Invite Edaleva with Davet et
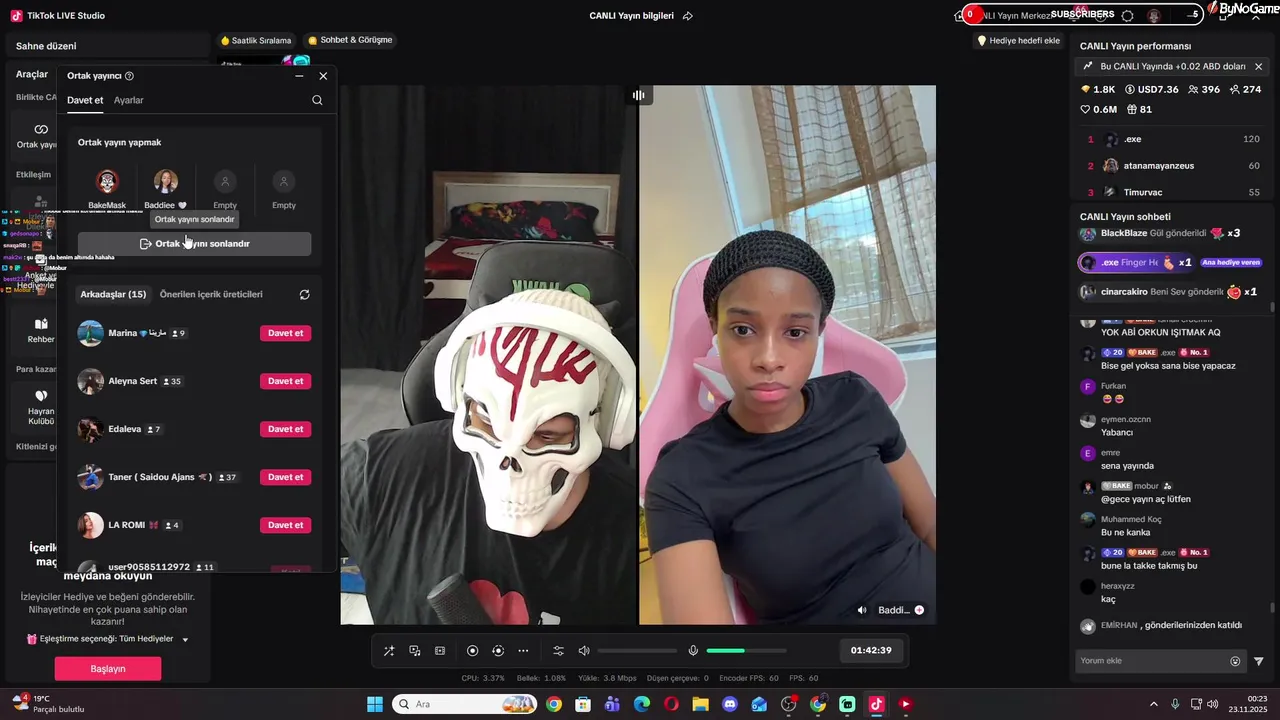This screenshot has height=720, width=1280. point(285,429)
